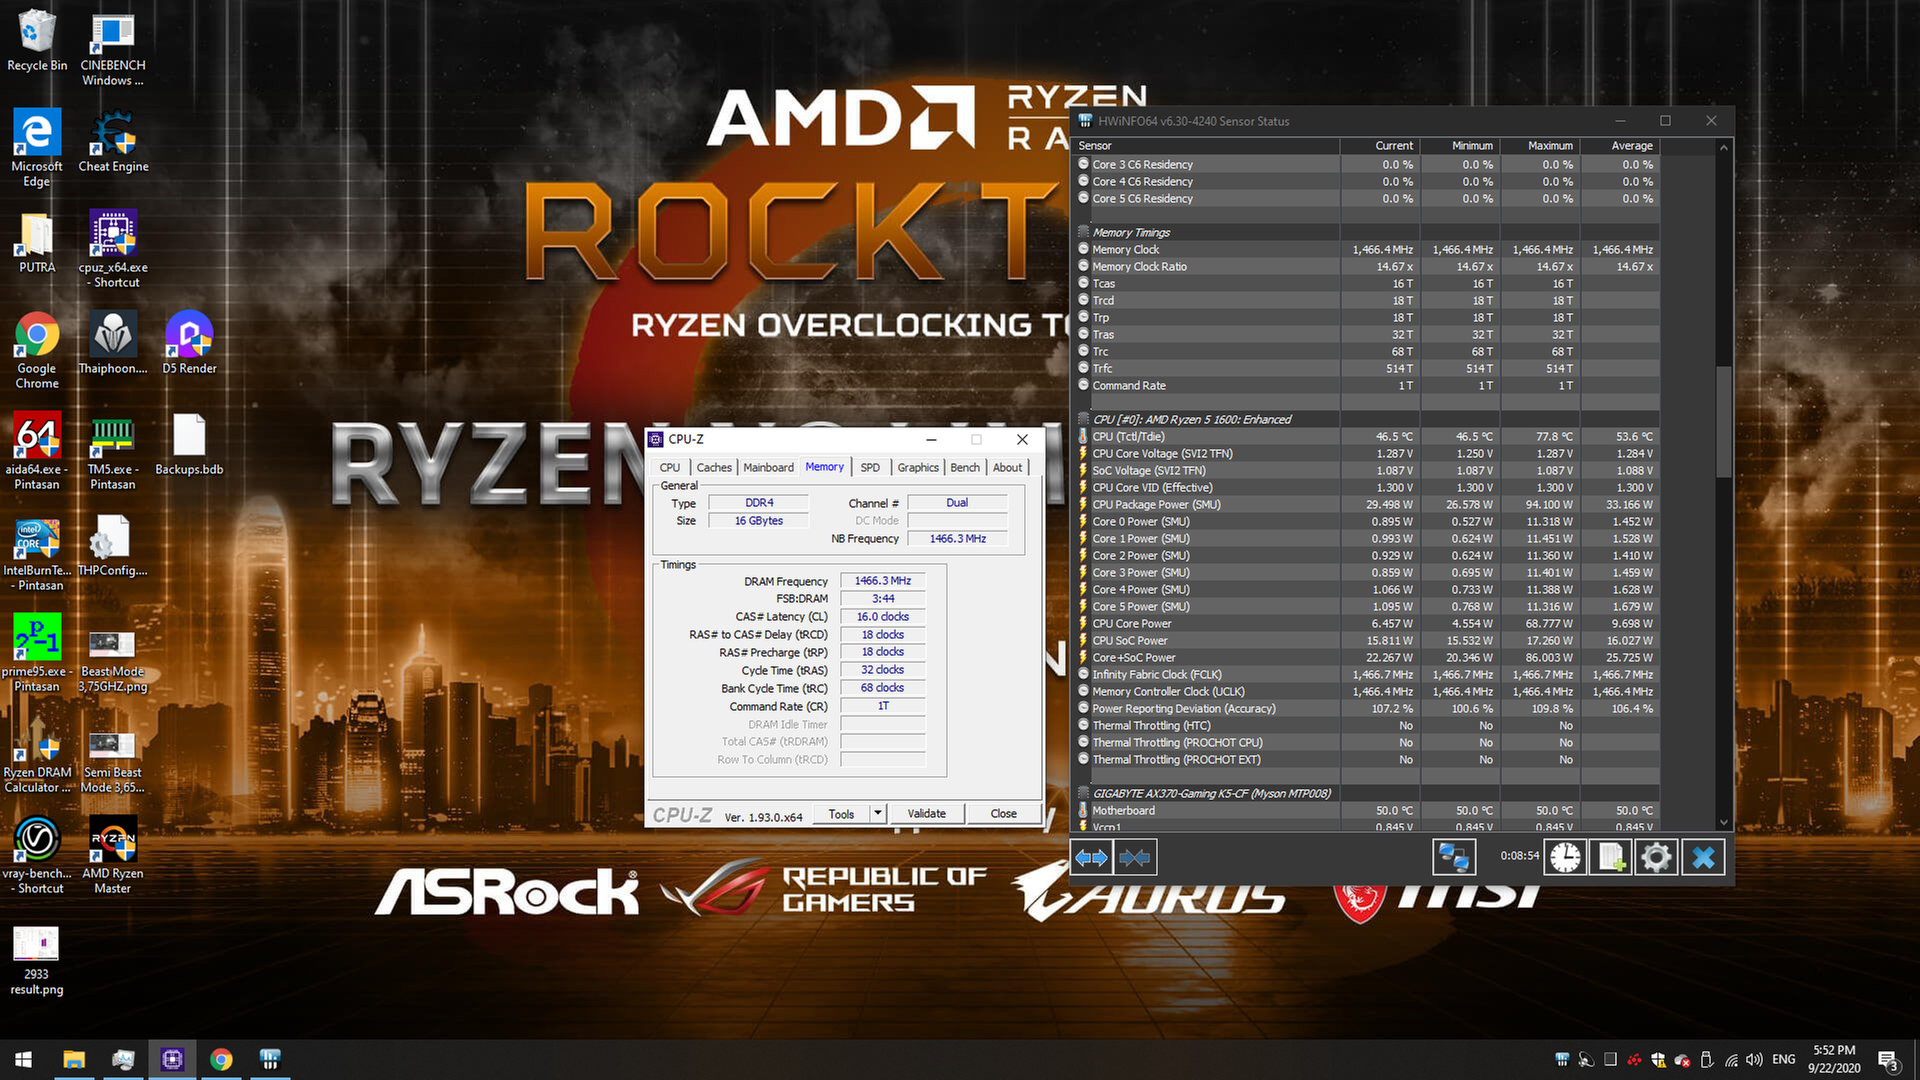Open Chrome from the taskbar
This screenshot has width=1920, height=1080.
pyautogui.click(x=221, y=1059)
